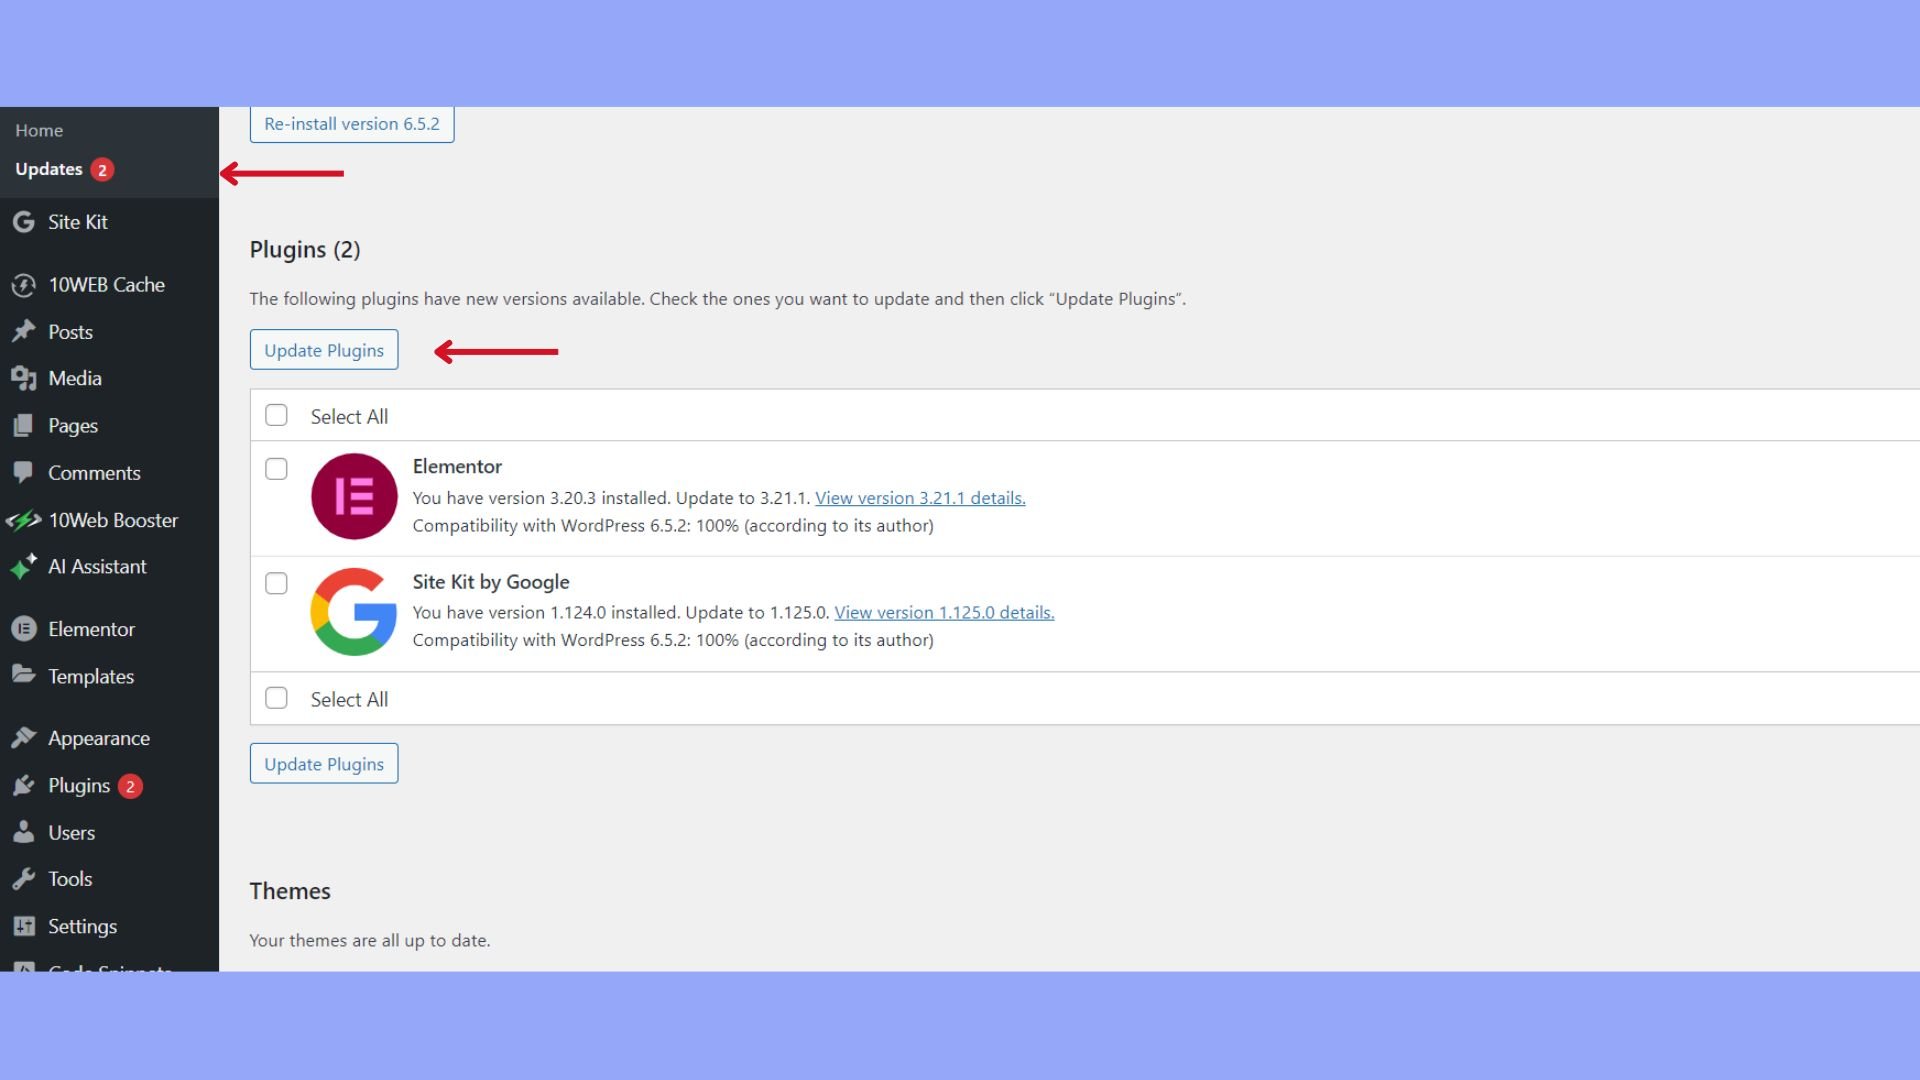View version 3.21.1 details for Elementor

pos(919,497)
